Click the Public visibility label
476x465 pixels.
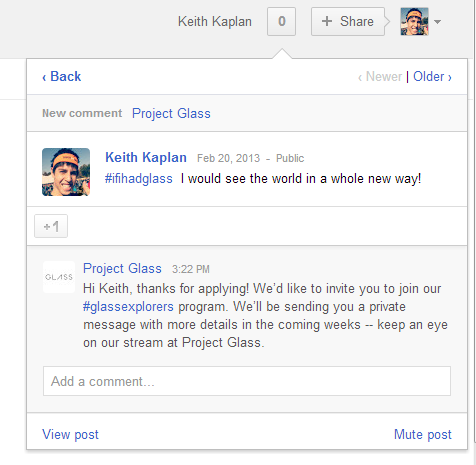[290, 158]
